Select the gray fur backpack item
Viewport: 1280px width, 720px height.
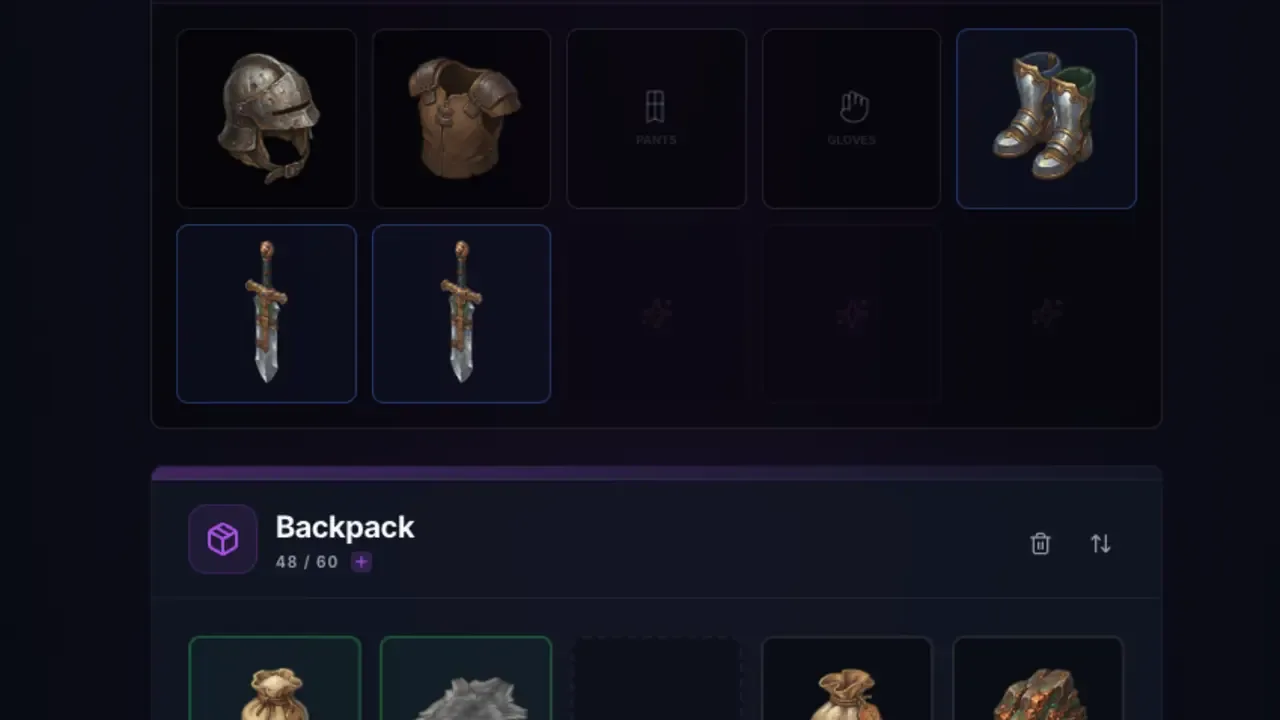point(466,678)
